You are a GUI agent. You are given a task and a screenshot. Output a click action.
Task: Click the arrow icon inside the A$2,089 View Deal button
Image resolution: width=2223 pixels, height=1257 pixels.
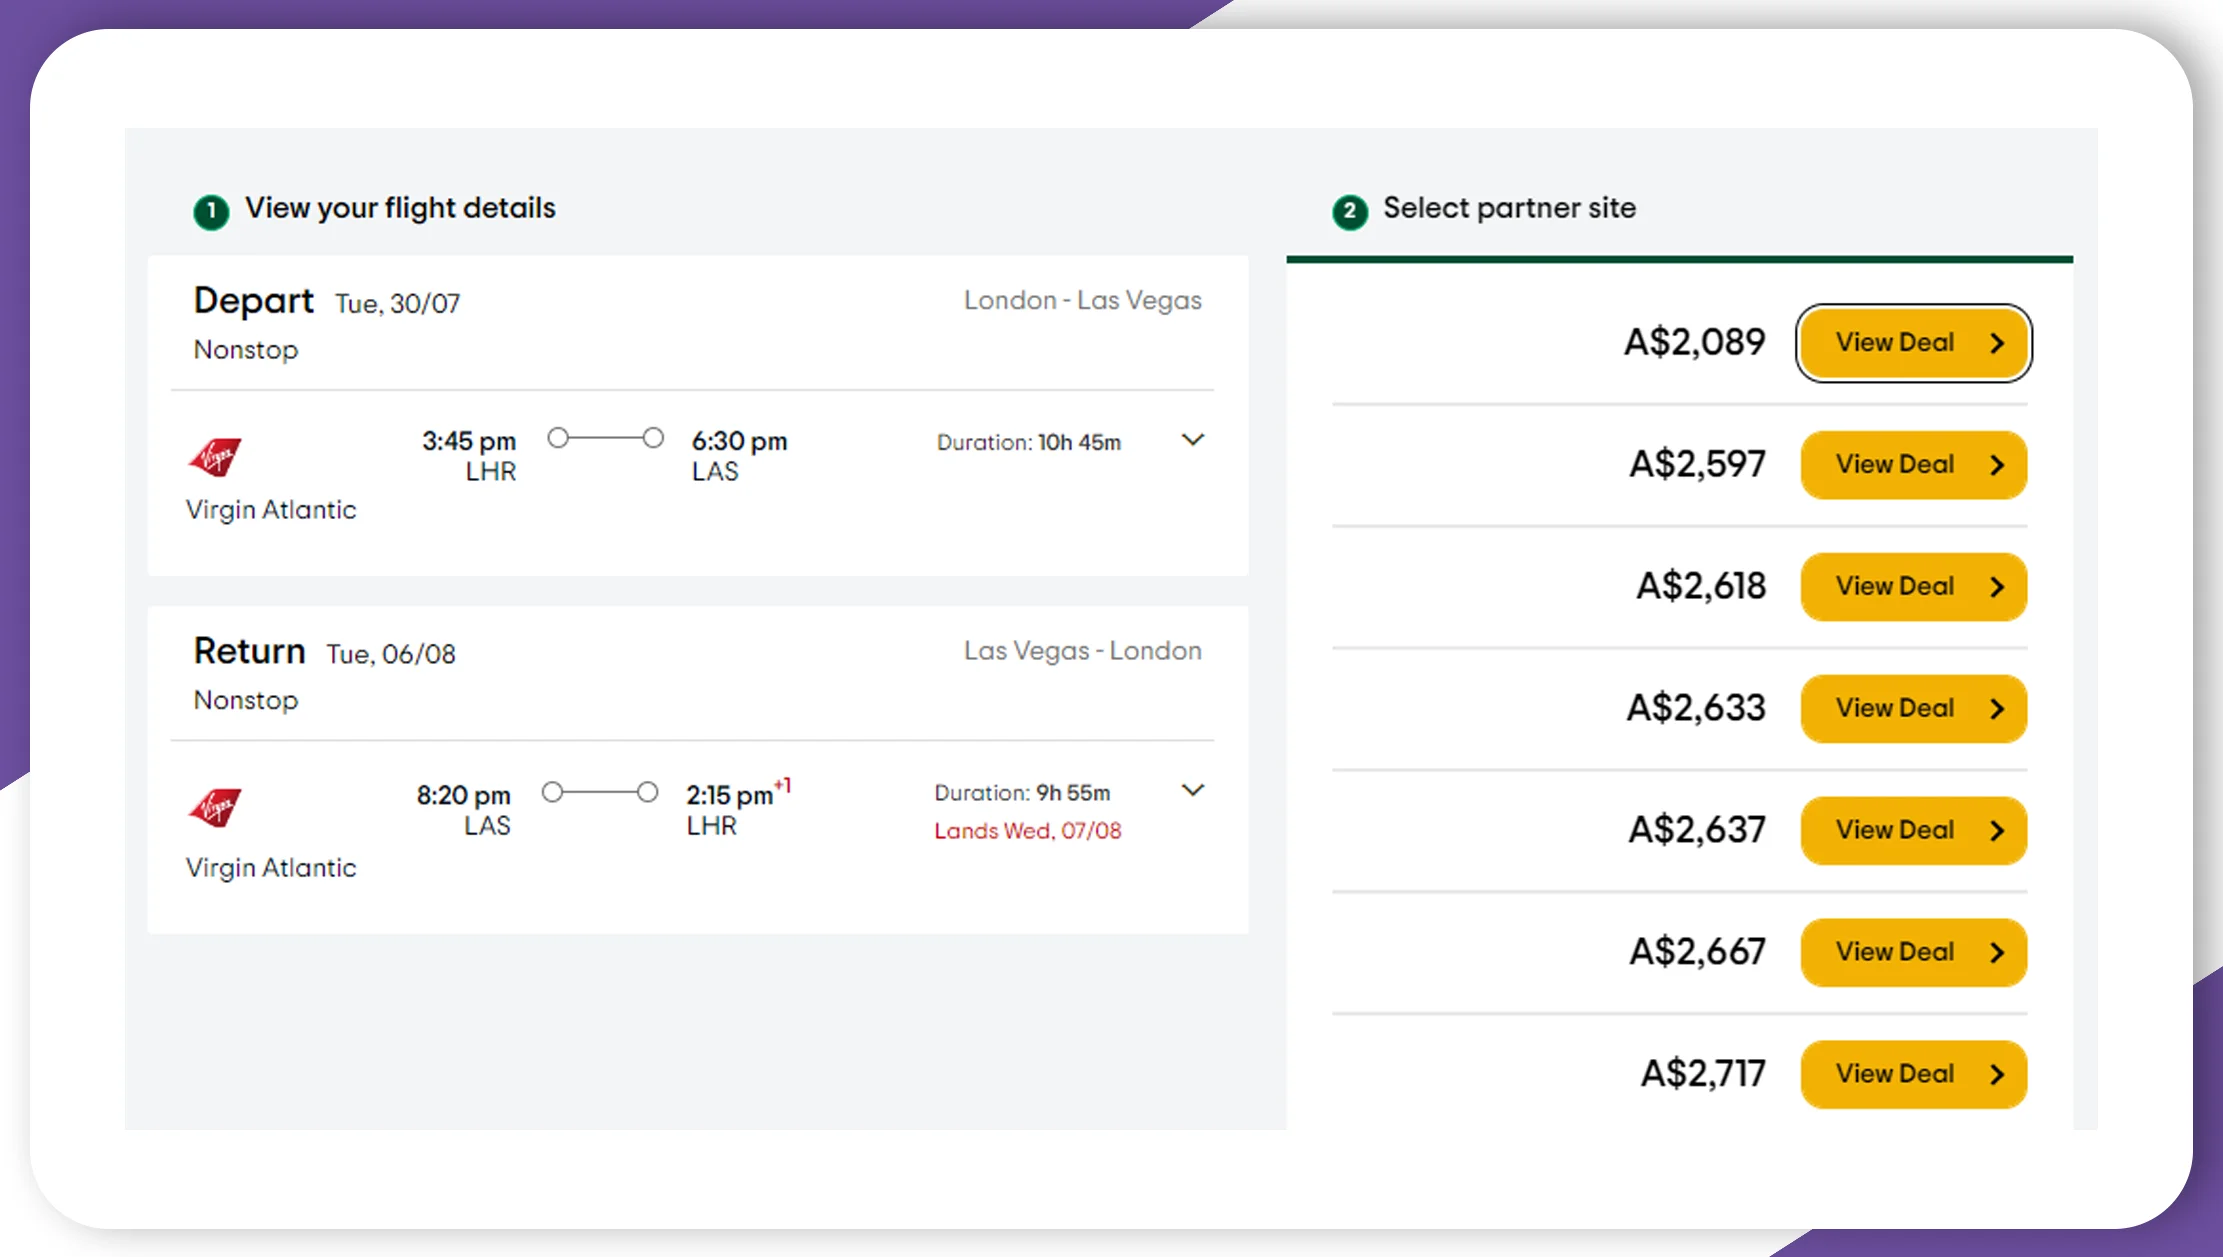(x=1998, y=343)
